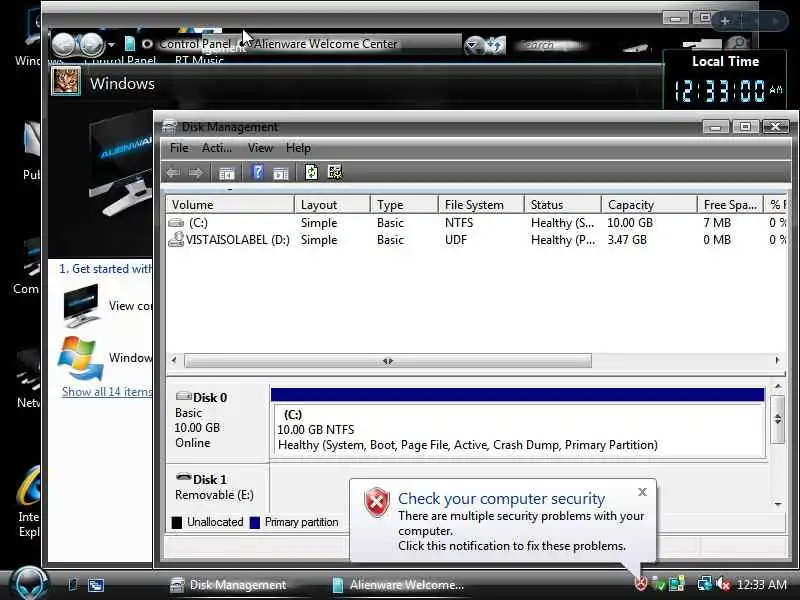Sort by the Capacity column header
The width and height of the screenshot is (800, 600).
pyautogui.click(x=649, y=205)
